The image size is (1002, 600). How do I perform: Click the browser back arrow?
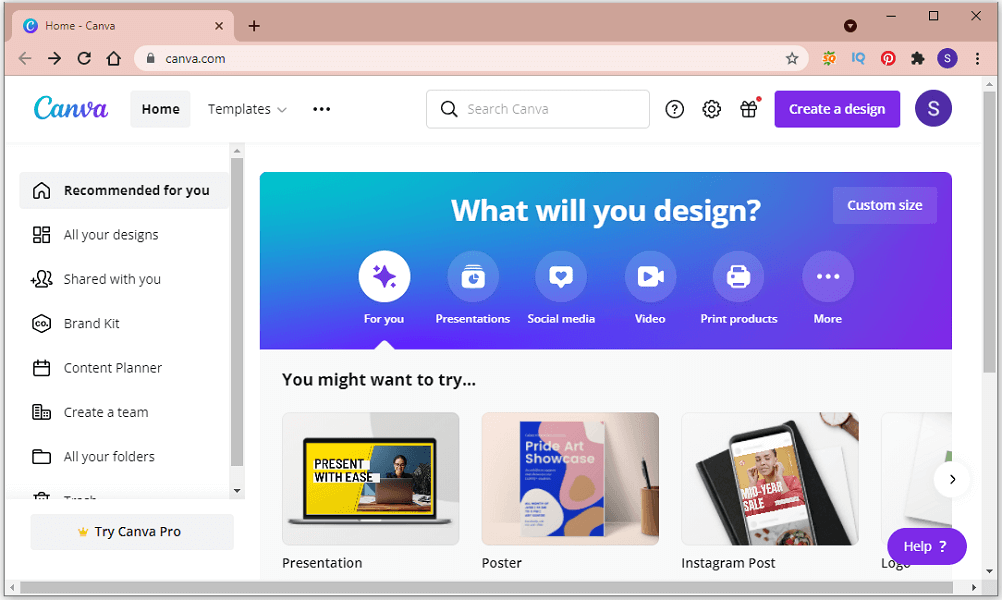[25, 59]
